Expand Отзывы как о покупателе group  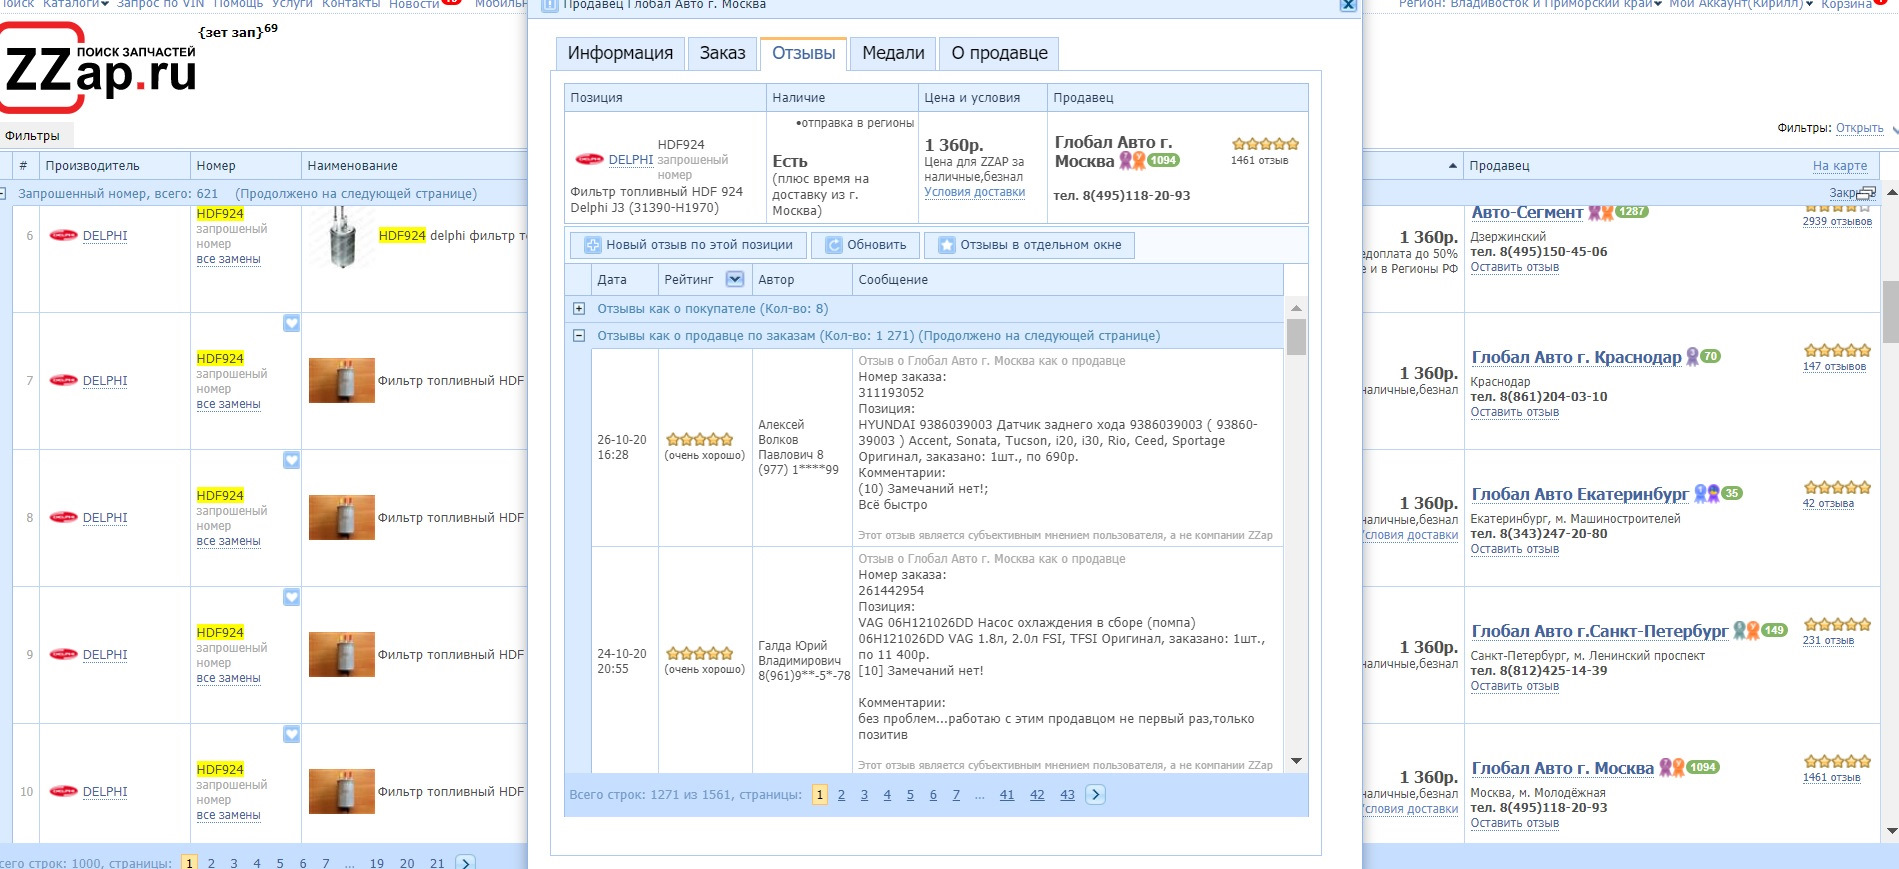(x=579, y=309)
